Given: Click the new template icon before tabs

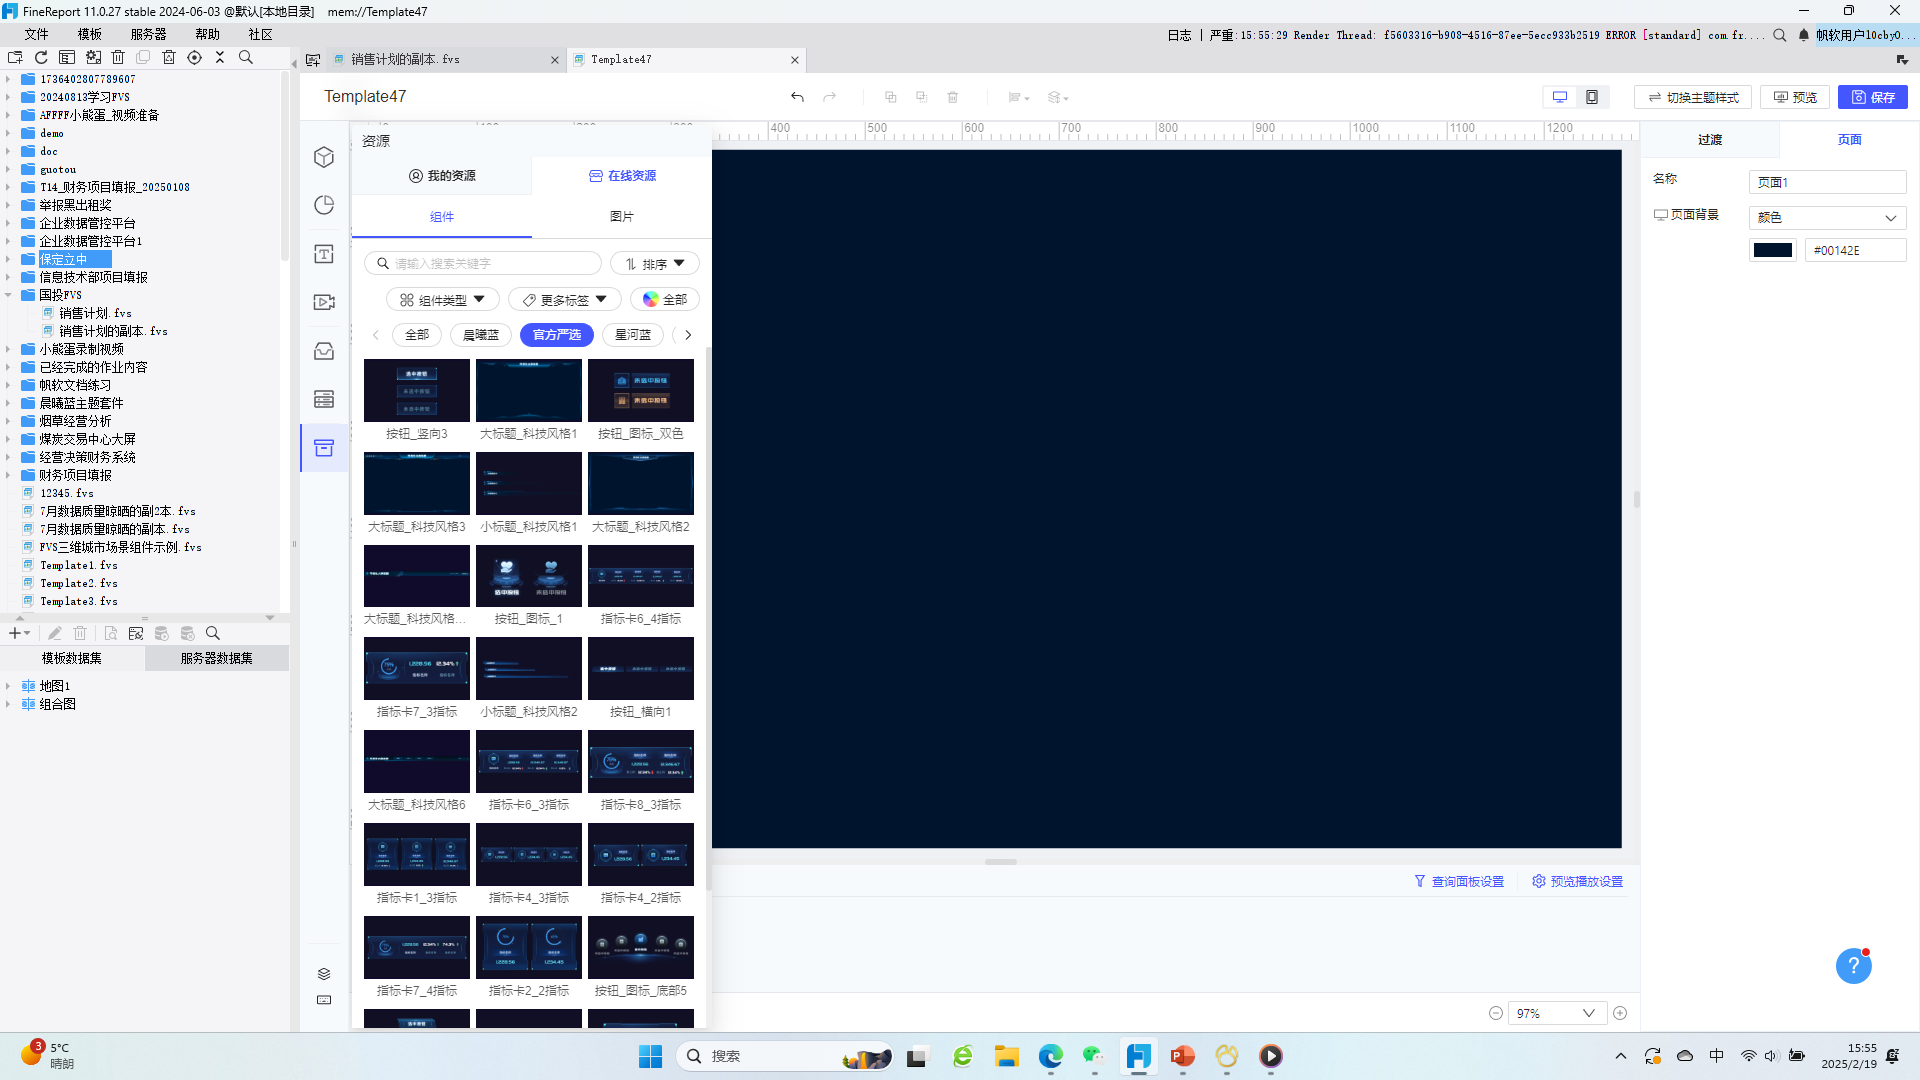Looking at the screenshot, I should 313,60.
